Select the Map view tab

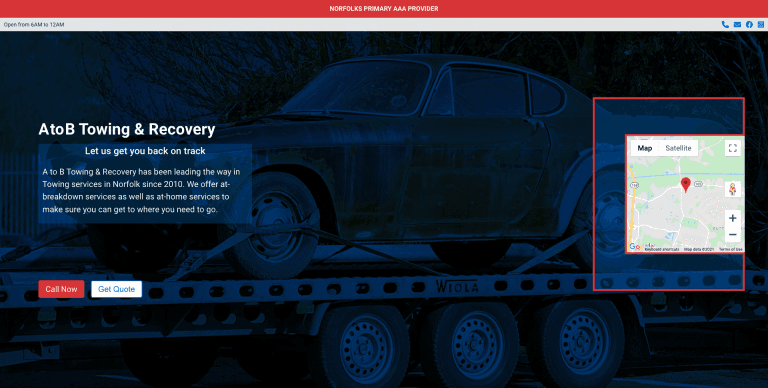[x=645, y=148]
